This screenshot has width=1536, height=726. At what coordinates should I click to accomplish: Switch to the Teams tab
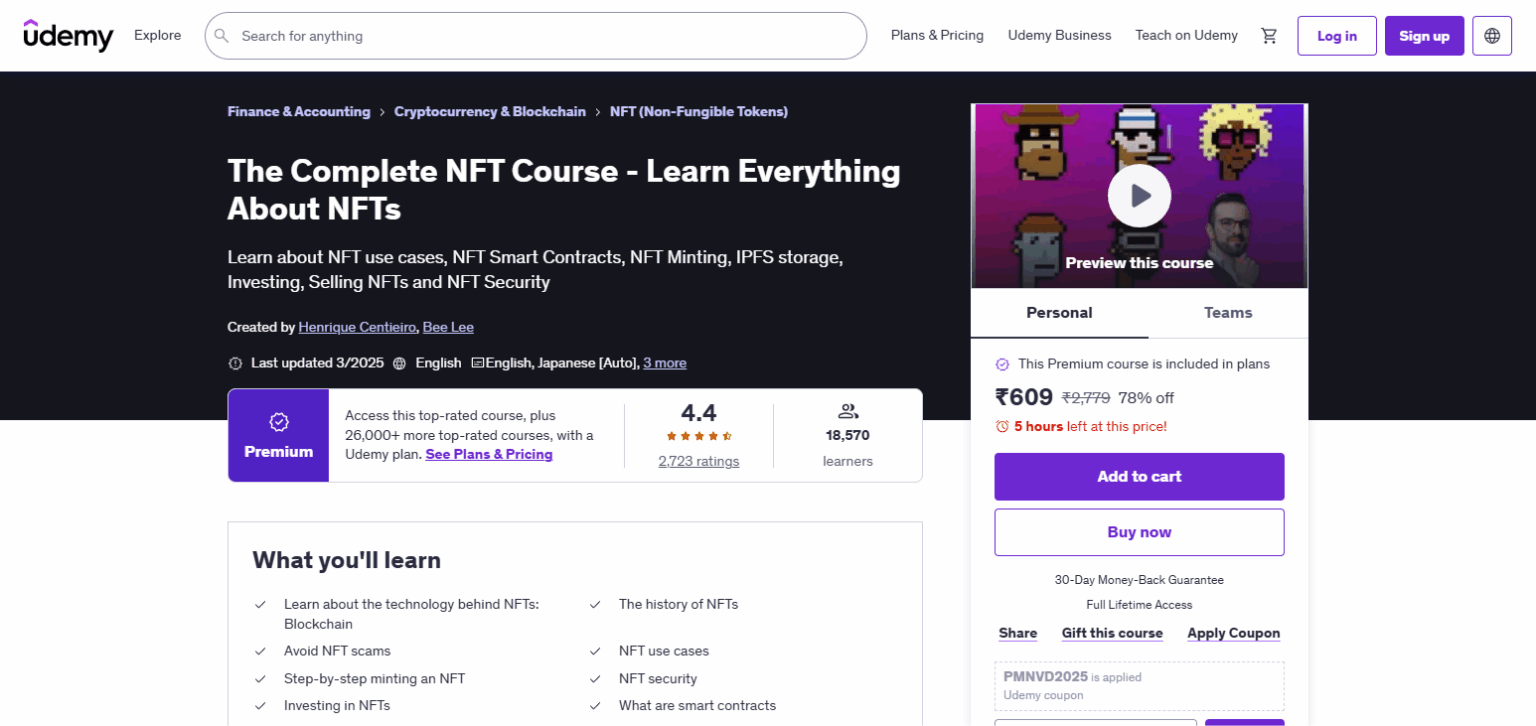pyautogui.click(x=1227, y=313)
